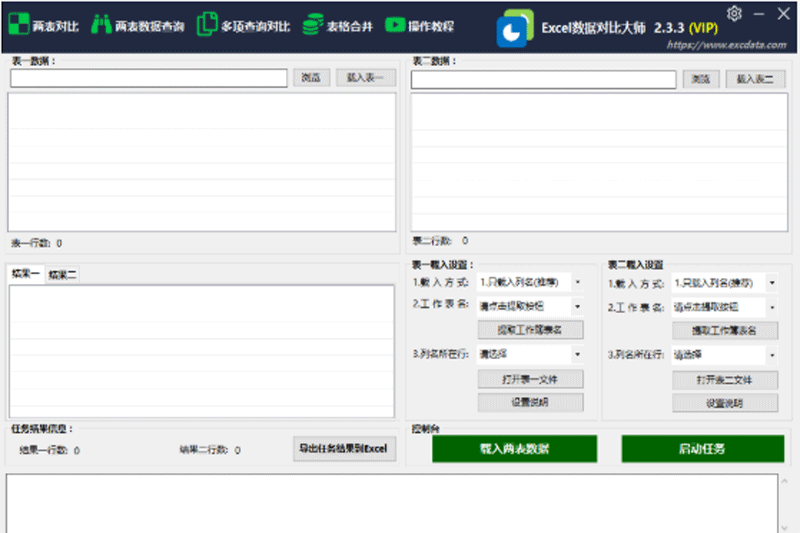Image resolution: width=800 pixels, height=533 pixels.
Task: Expand table one 列名所在行 dropdown
Action: click(578, 354)
